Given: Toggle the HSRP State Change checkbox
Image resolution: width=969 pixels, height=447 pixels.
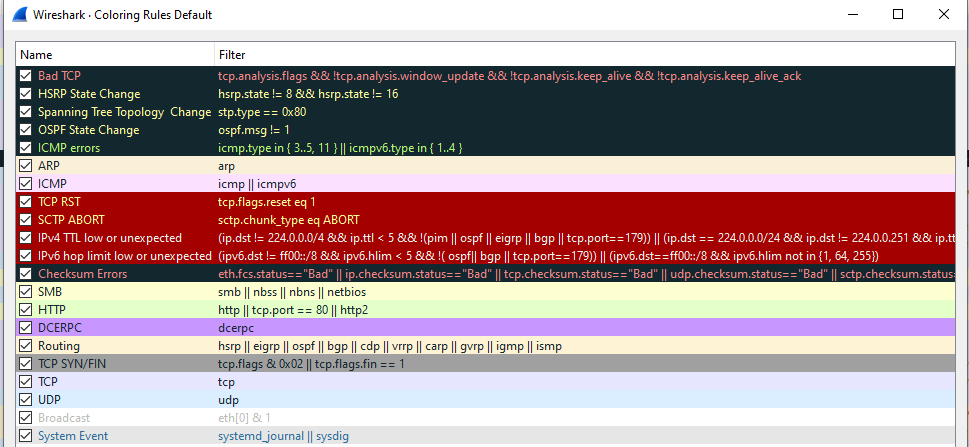Looking at the screenshot, I should [x=26, y=94].
